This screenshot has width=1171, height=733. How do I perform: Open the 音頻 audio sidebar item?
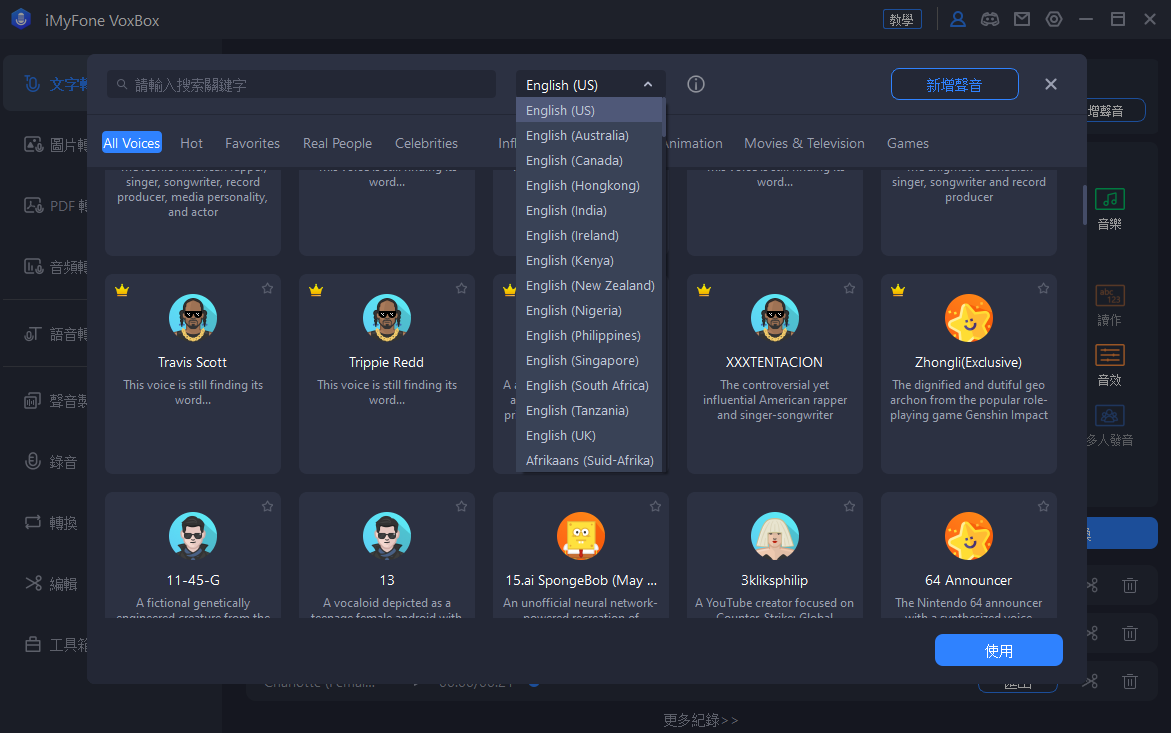[x=55, y=266]
